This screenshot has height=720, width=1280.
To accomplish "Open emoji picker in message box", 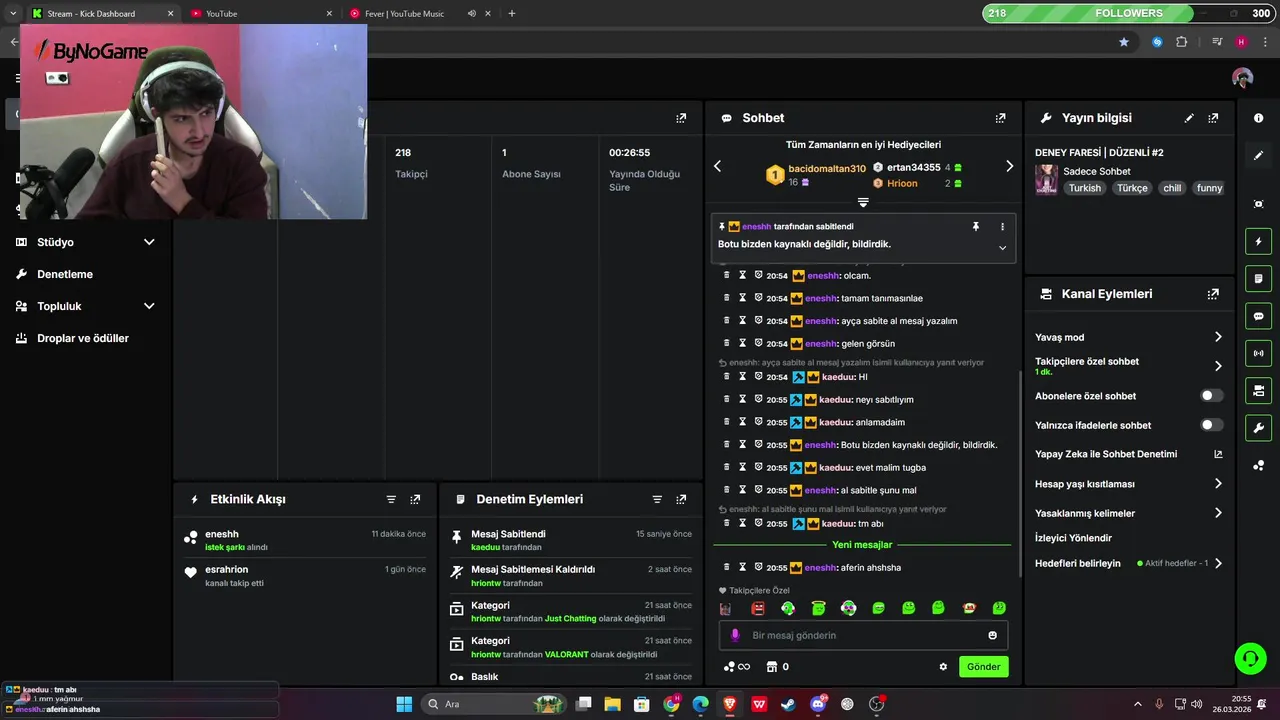I will click(992, 635).
